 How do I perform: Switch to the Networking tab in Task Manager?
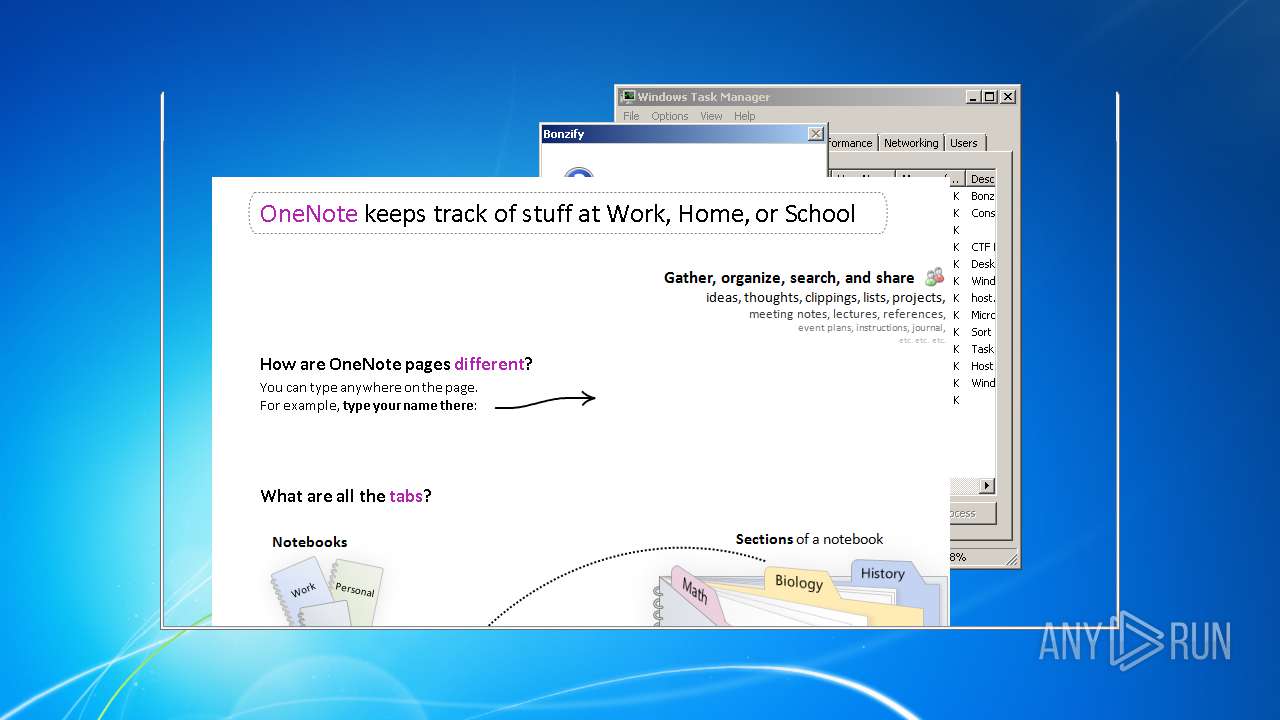pos(911,143)
